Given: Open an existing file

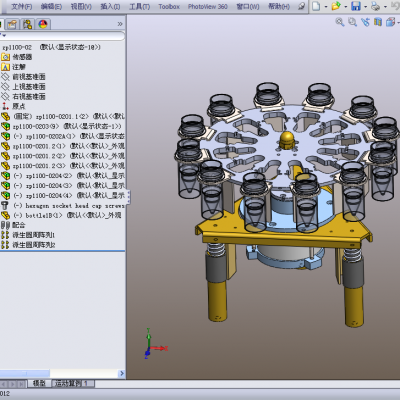Looking at the screenshot, I should (x=336, y=6).
